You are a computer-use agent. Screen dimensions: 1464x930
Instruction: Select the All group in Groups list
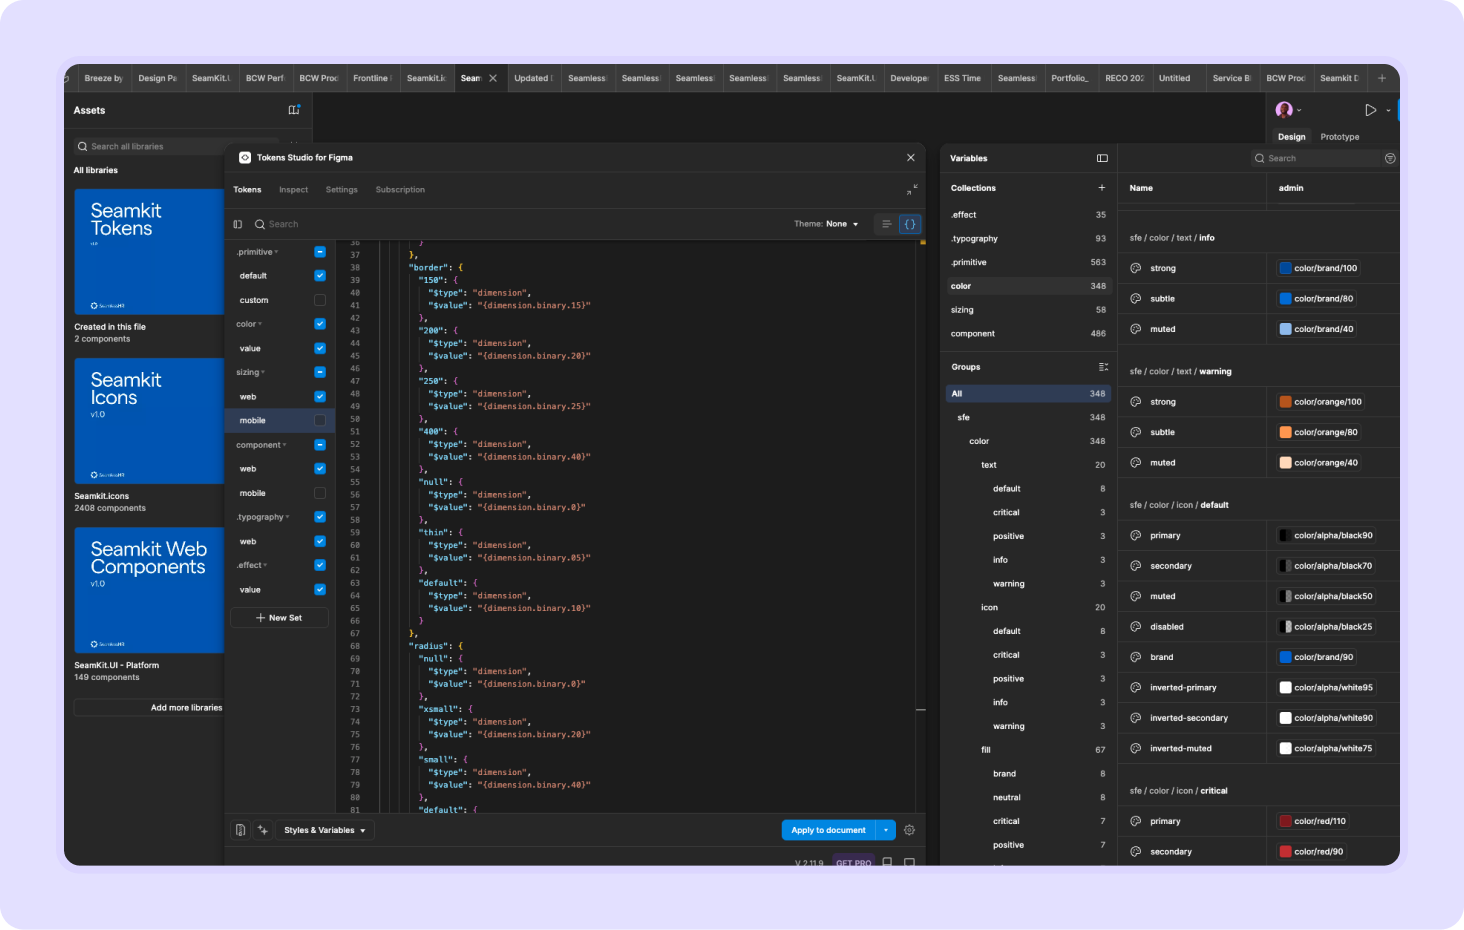[x=1027, y=394]
